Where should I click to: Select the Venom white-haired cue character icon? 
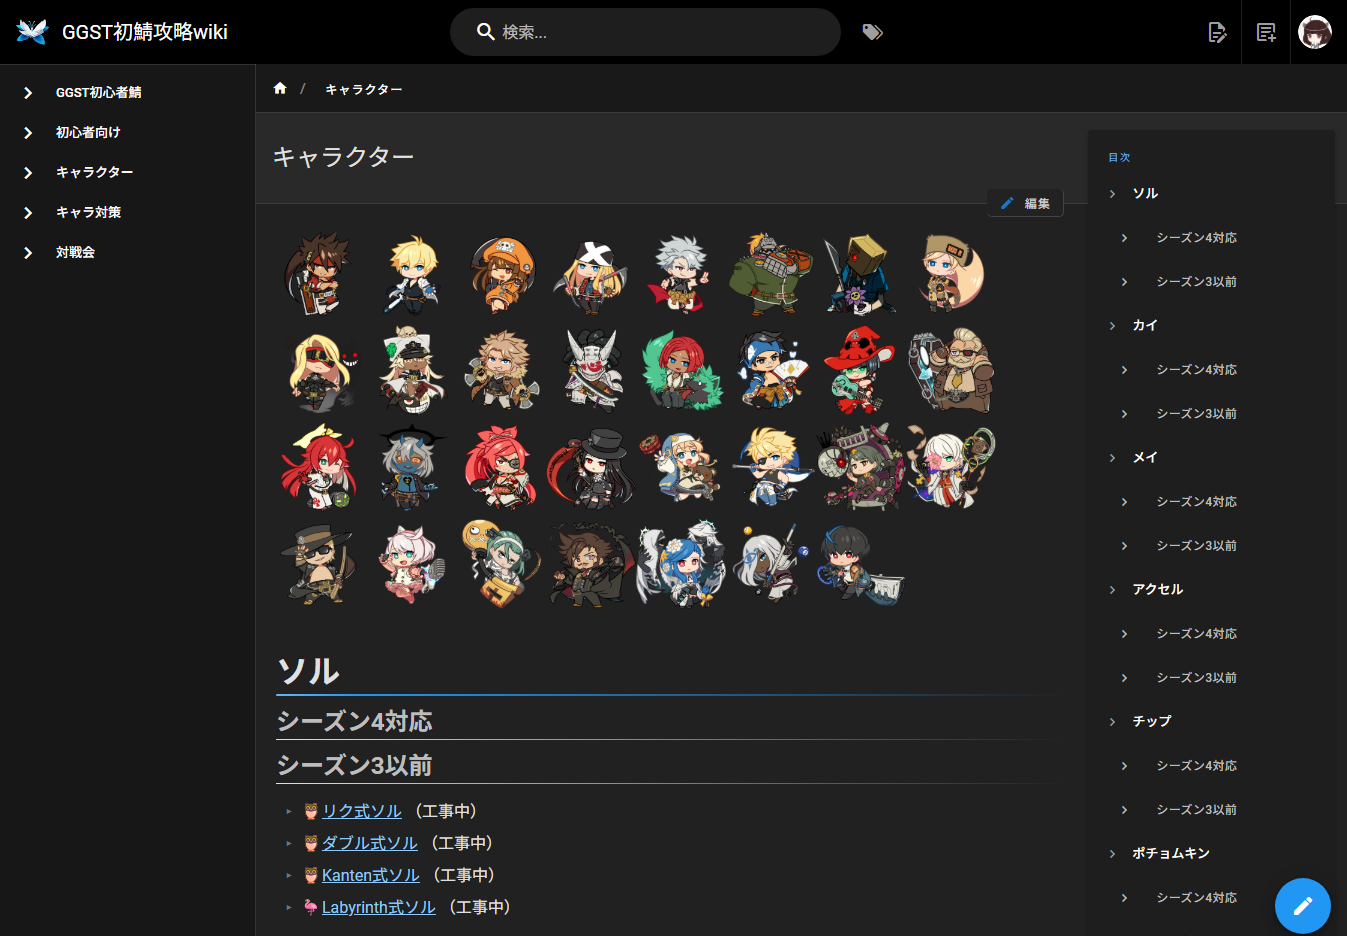coord(771,563)
